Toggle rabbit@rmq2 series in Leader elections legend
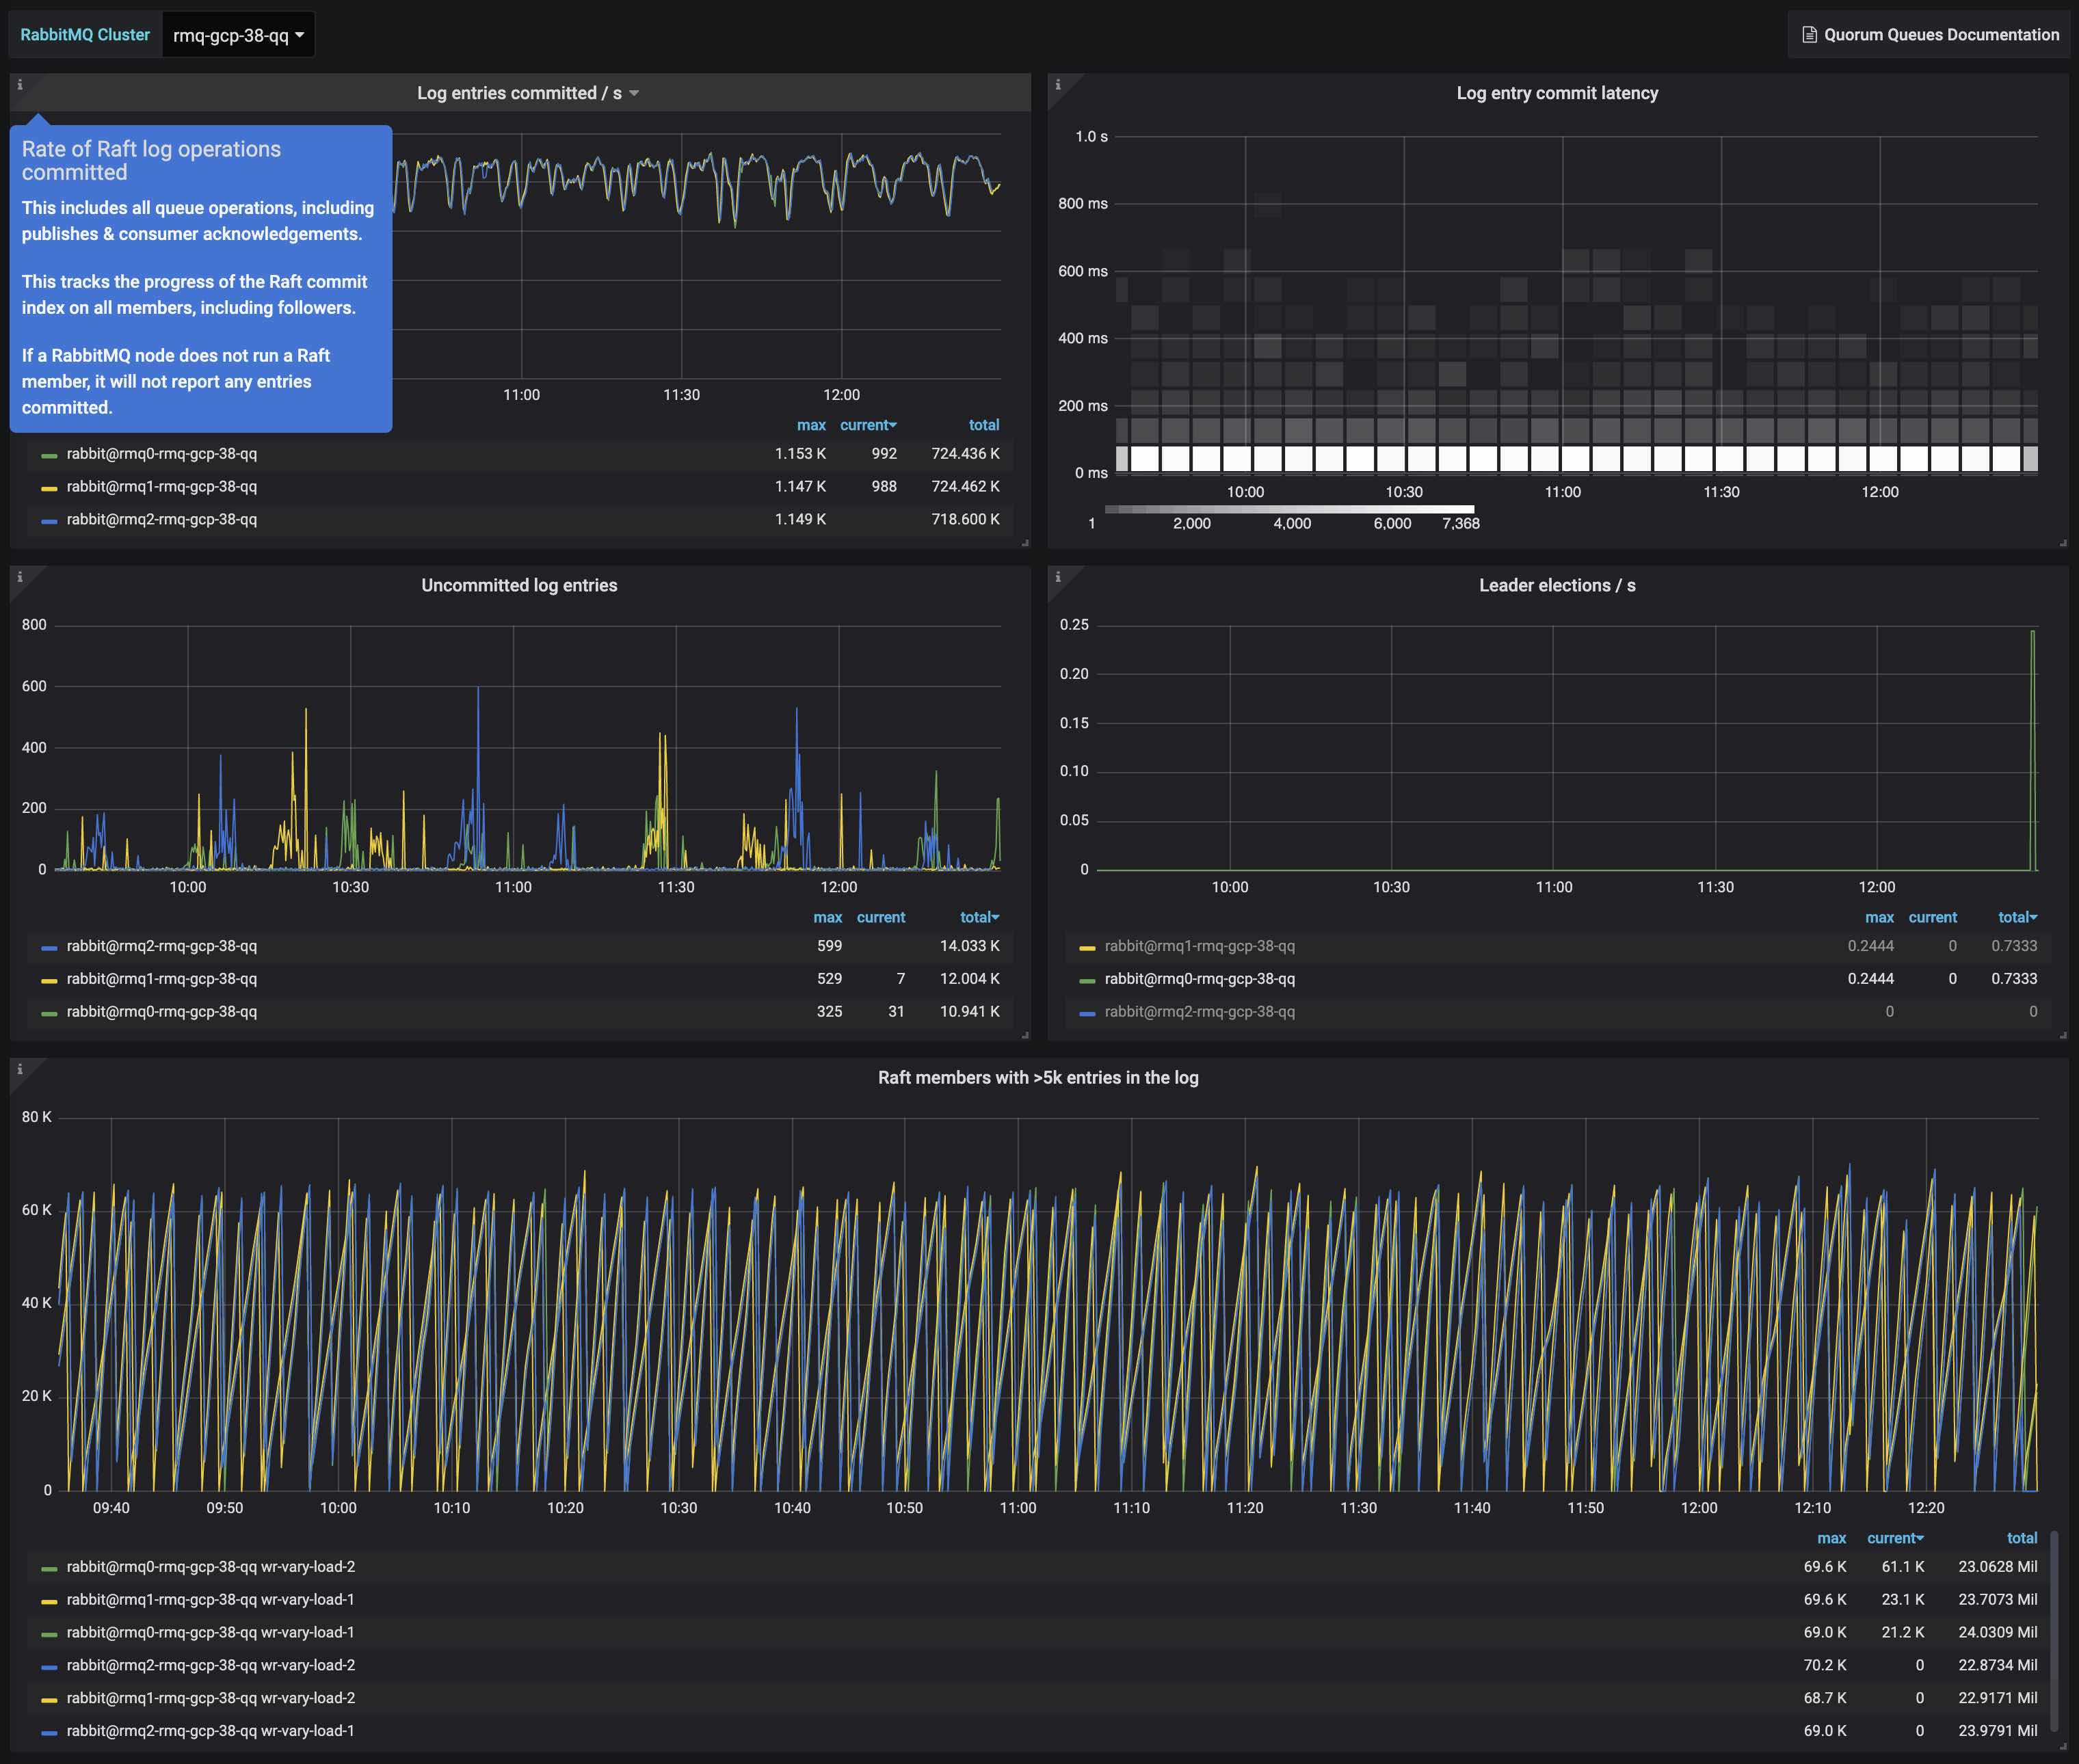 point(1199,1012)
